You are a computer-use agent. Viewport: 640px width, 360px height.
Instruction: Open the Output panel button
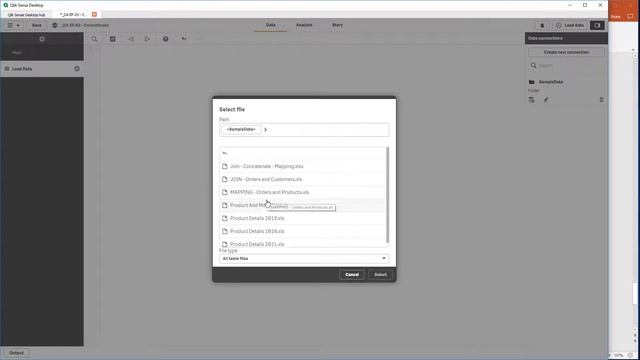click(x=16, y=353)
